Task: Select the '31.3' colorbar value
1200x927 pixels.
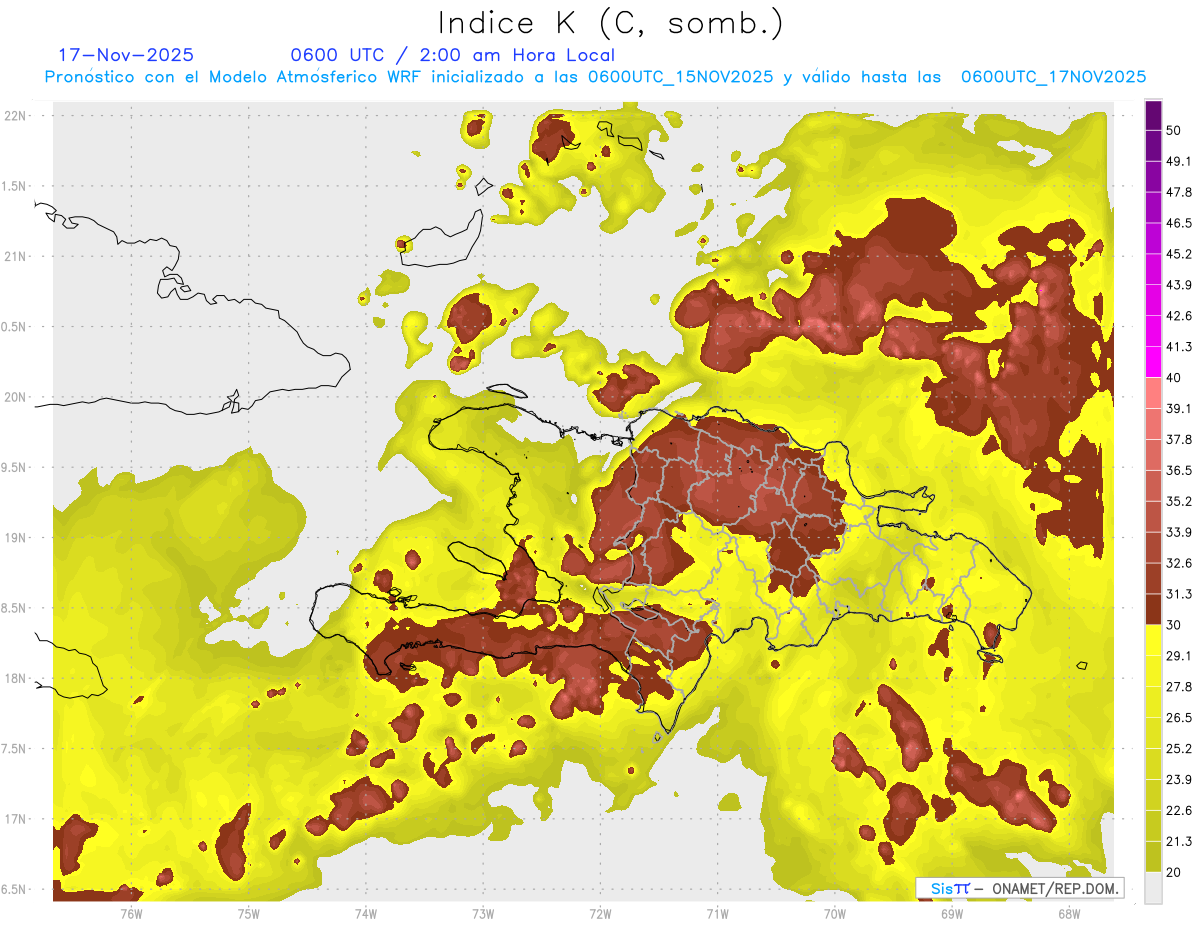Action: pos(1179,595)
